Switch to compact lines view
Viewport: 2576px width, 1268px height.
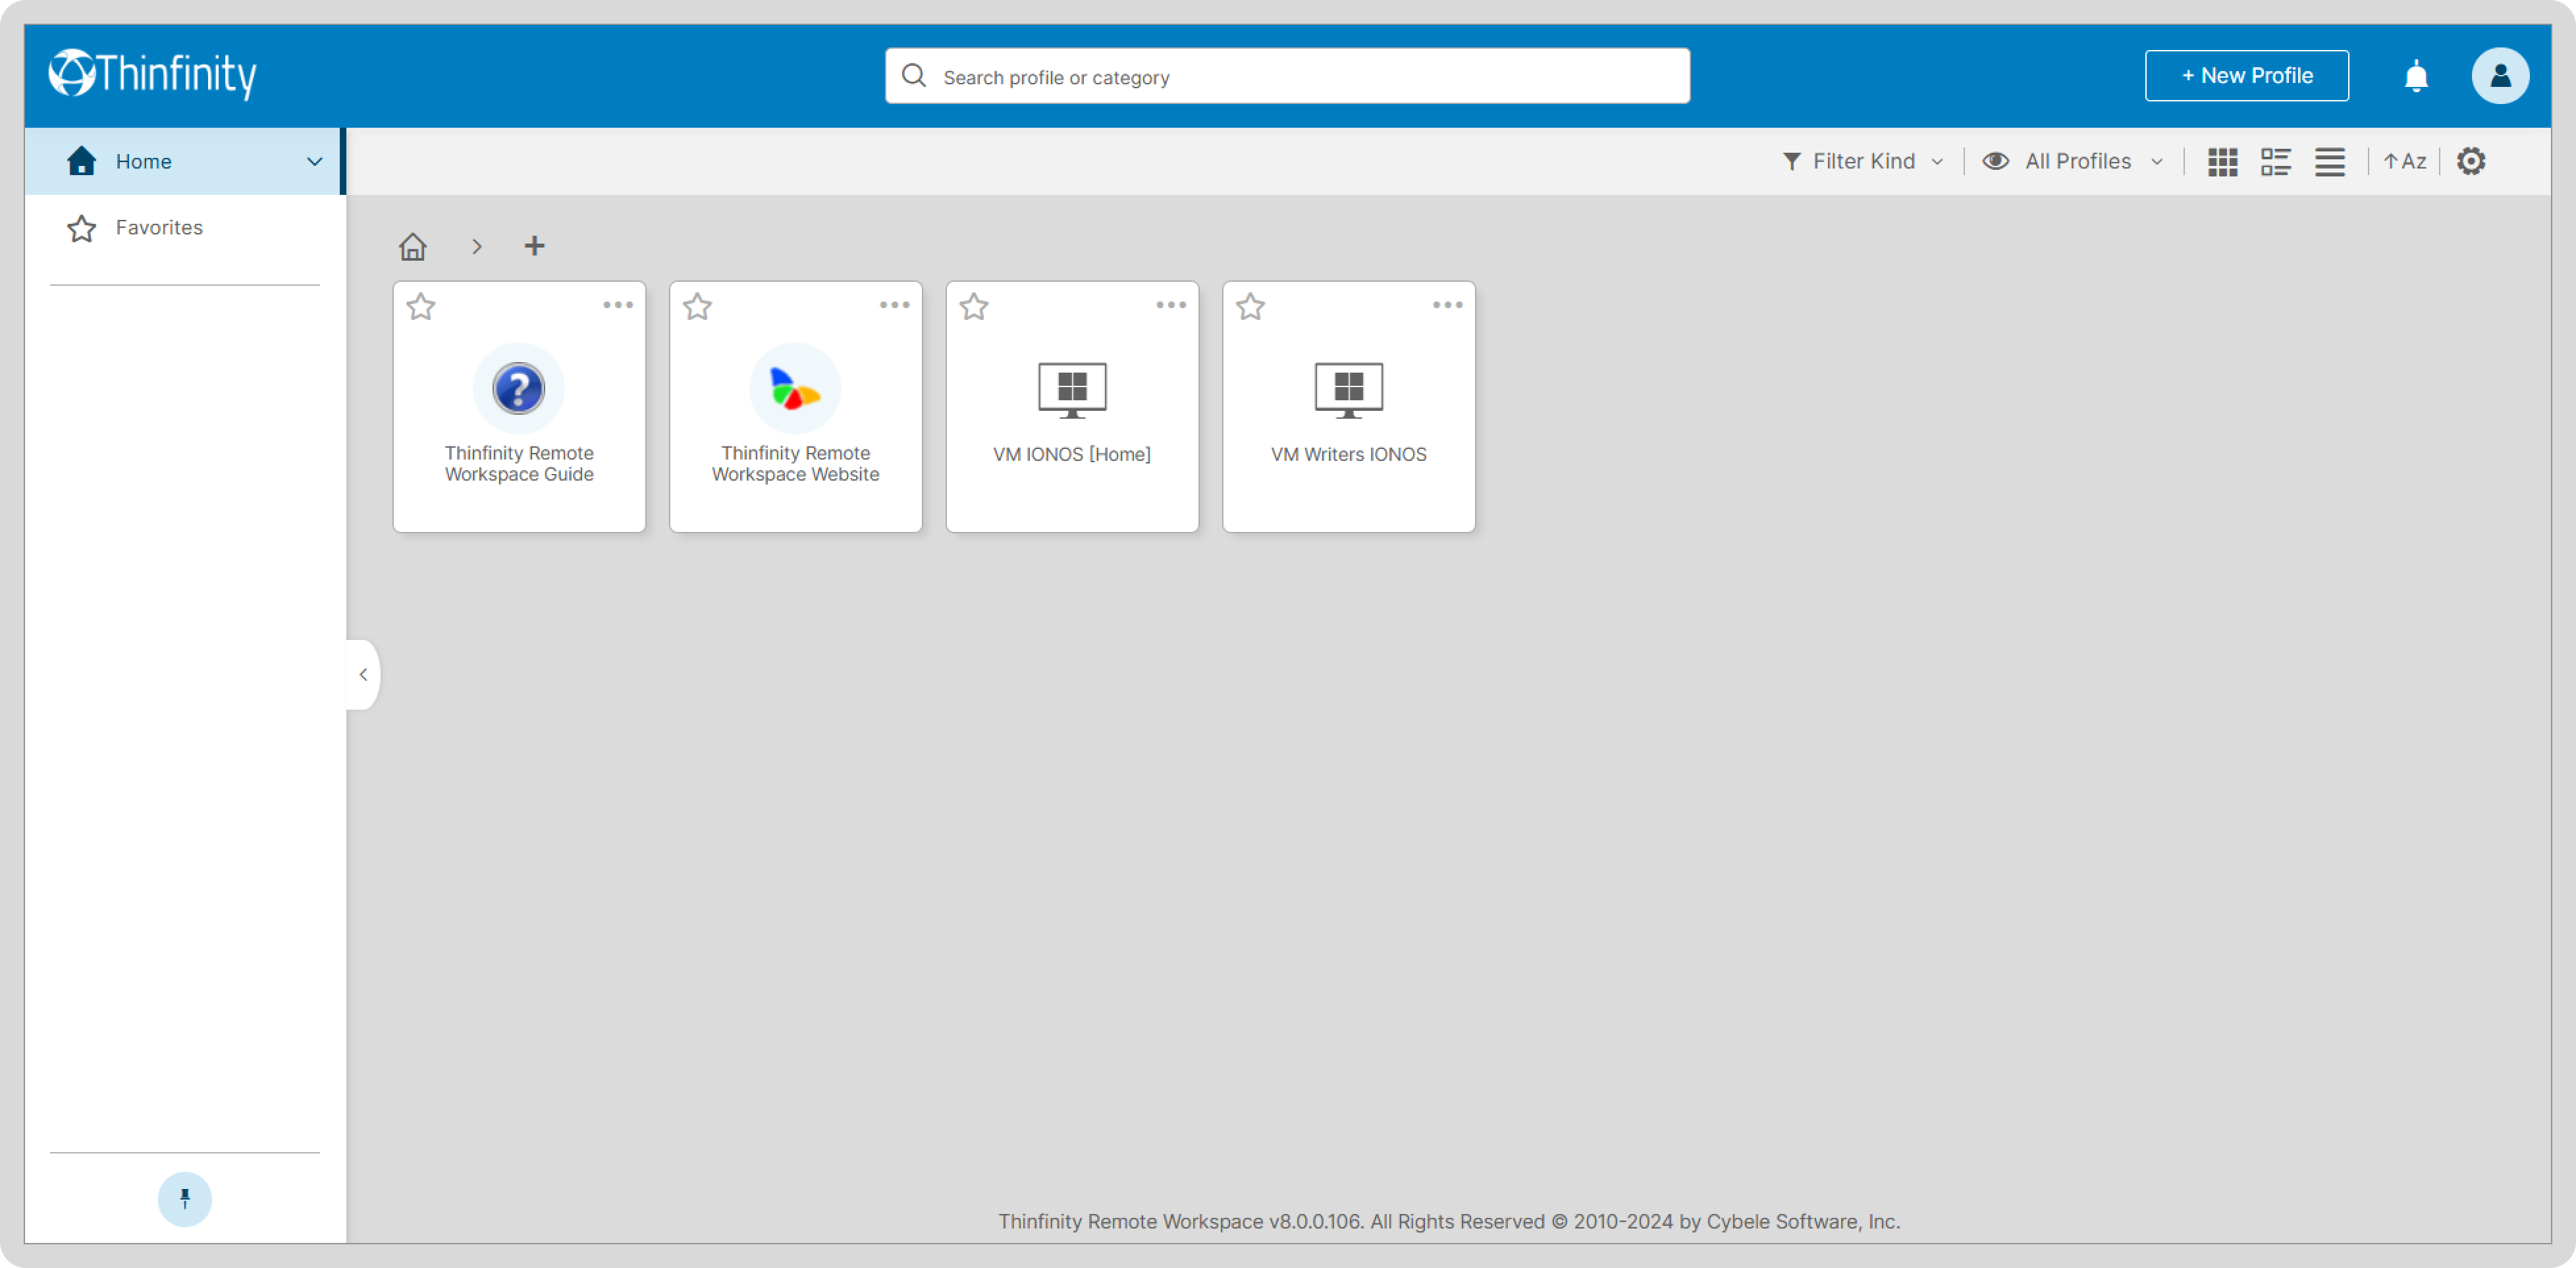coord(2329,162)
